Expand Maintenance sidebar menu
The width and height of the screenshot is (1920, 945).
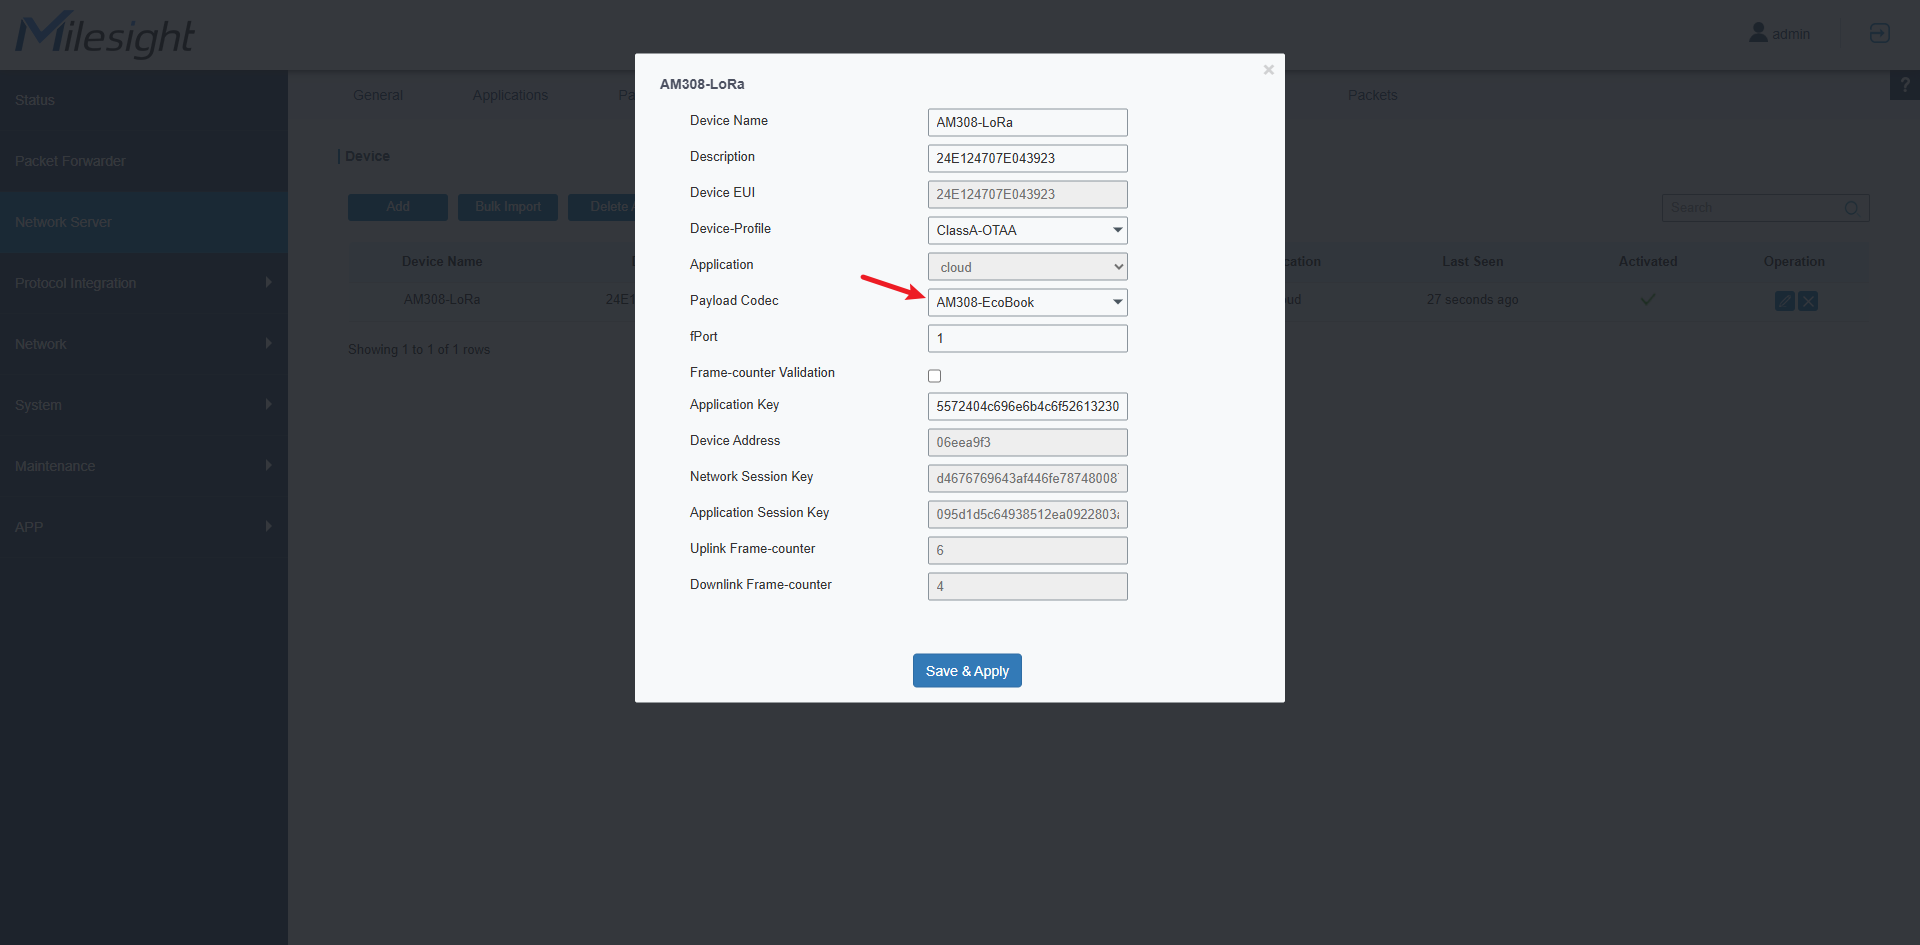point(144,466)
